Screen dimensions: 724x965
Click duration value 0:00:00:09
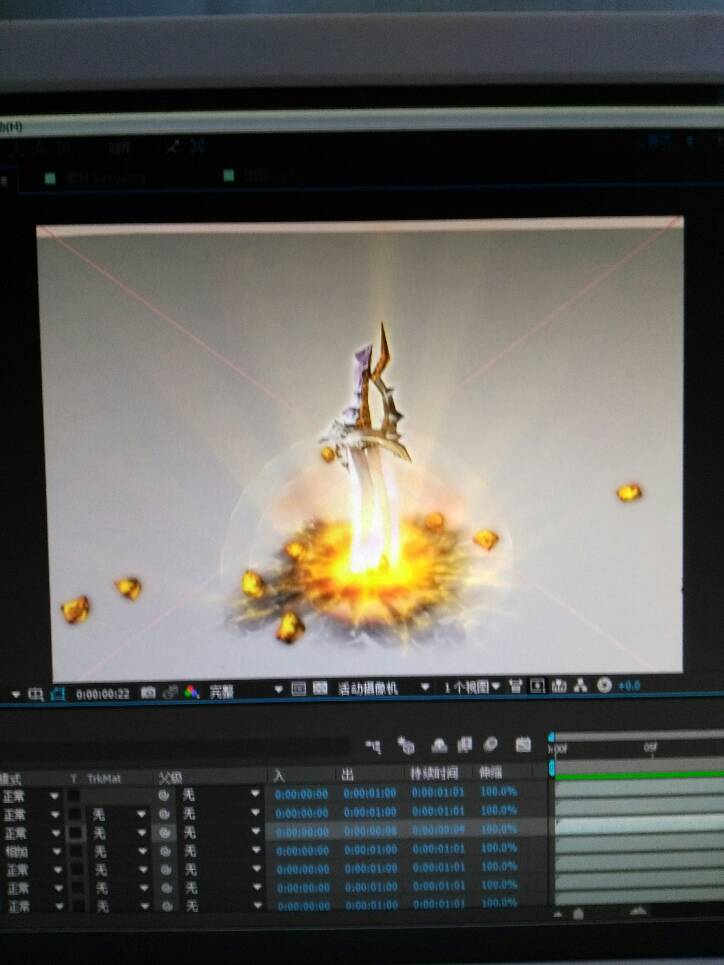(438, 830)
